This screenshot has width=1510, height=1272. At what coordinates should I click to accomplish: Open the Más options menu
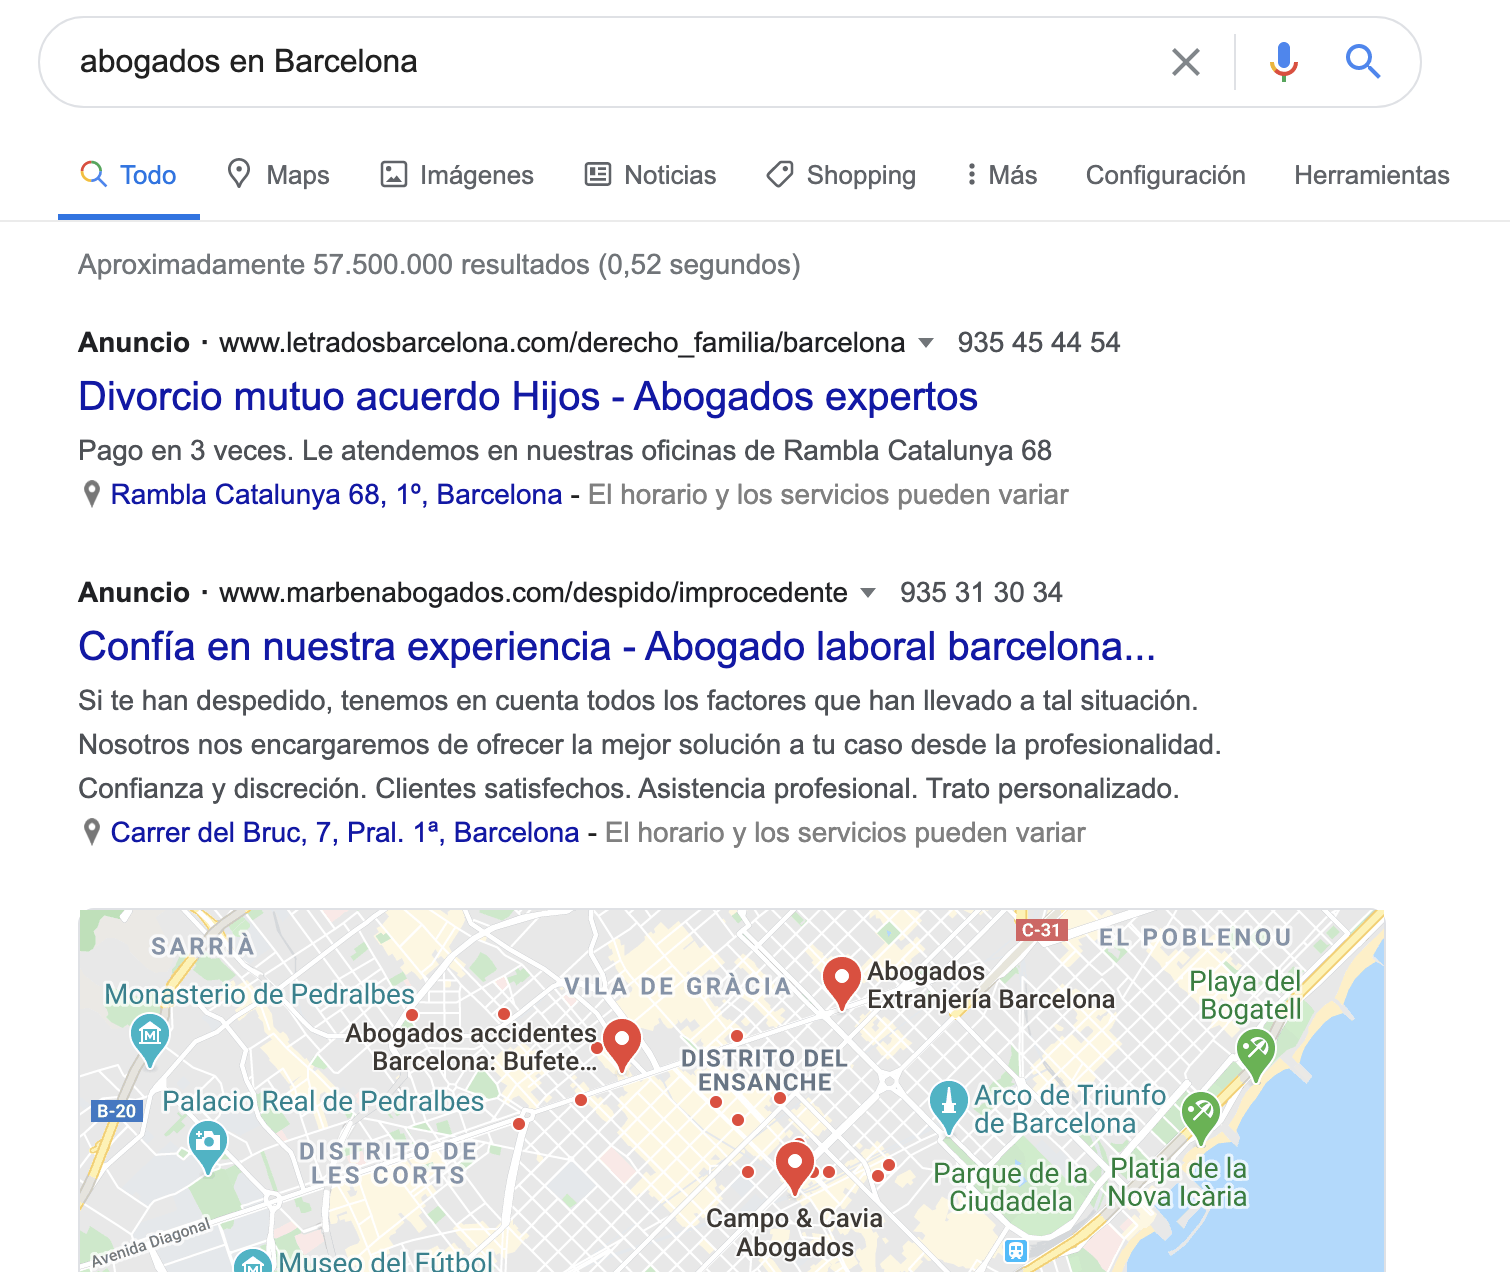pos(1001,175)
